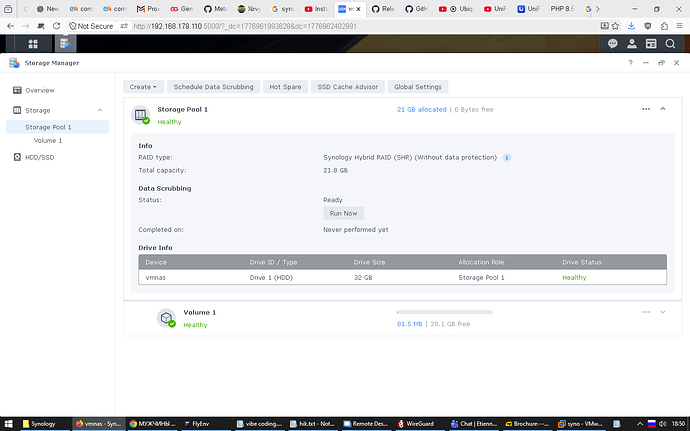The width and height of the screenshot is (690, 431).
Task: Go back with the browser back arrow
Action: tap(11, 26)
